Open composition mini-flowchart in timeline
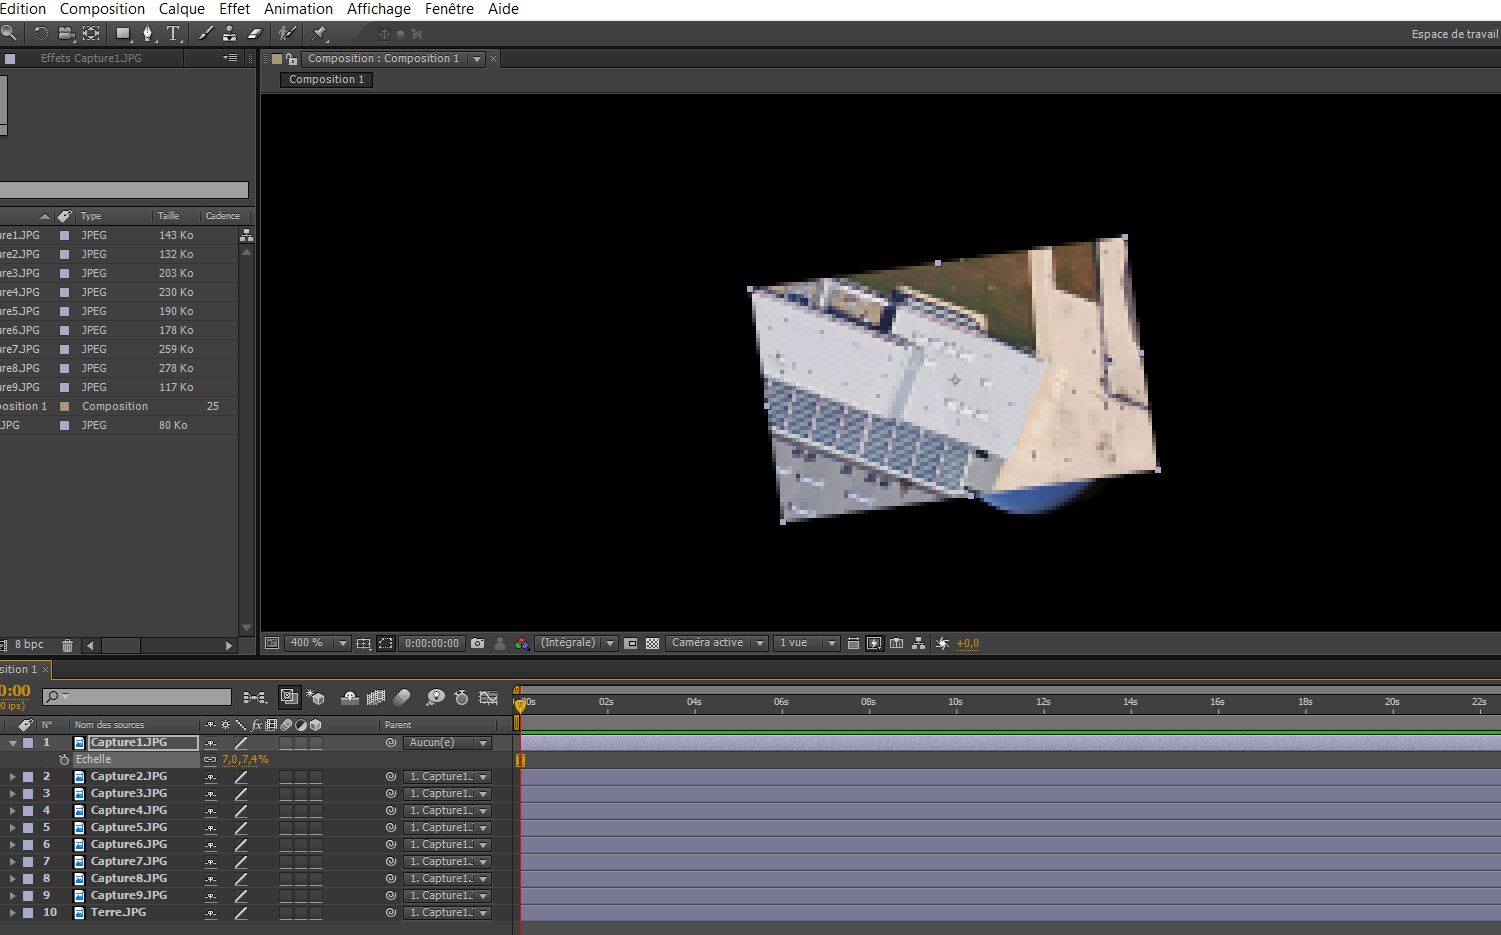 coord(255,697)
